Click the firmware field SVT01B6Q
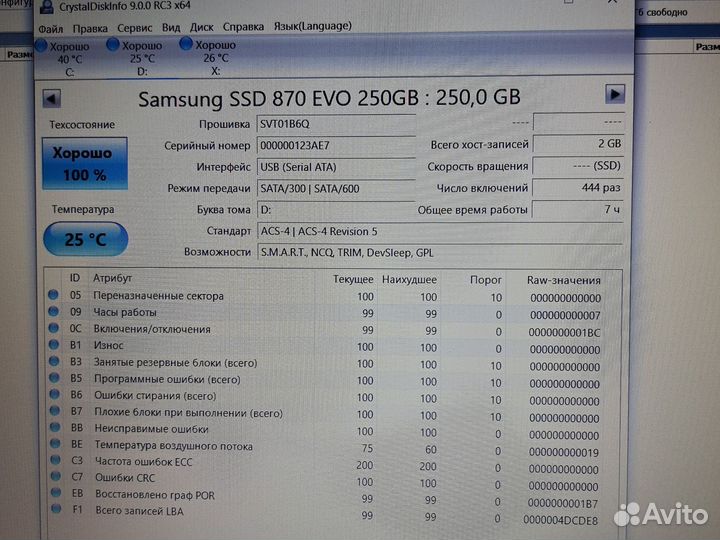Screen dimensions: 720x540 (x=336, y=124)
